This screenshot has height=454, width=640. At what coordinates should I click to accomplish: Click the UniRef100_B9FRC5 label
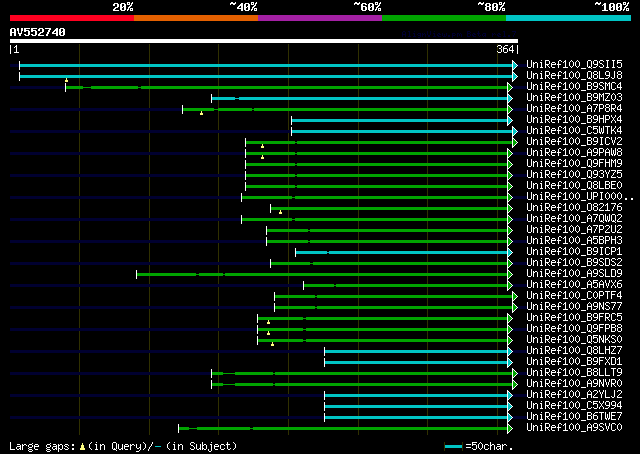574,318
